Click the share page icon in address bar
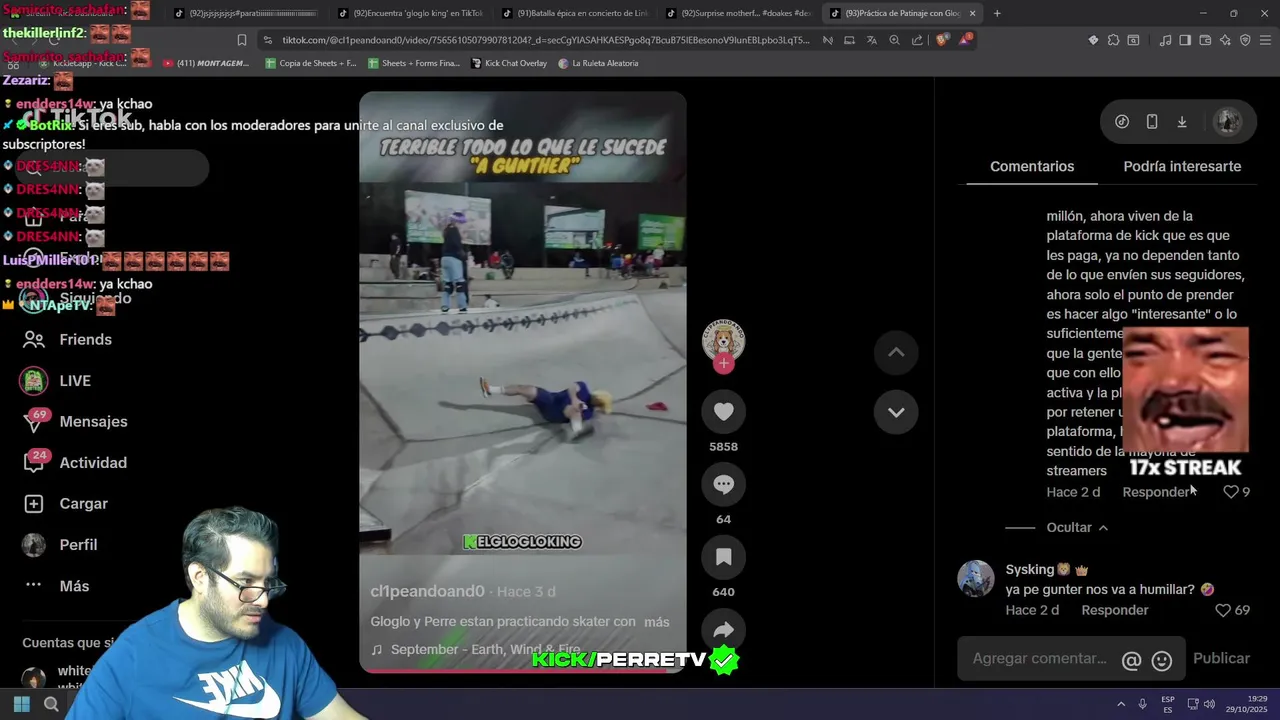This screenshot has width=1280, height=720. pyautogui.click(x=917, y=40)
